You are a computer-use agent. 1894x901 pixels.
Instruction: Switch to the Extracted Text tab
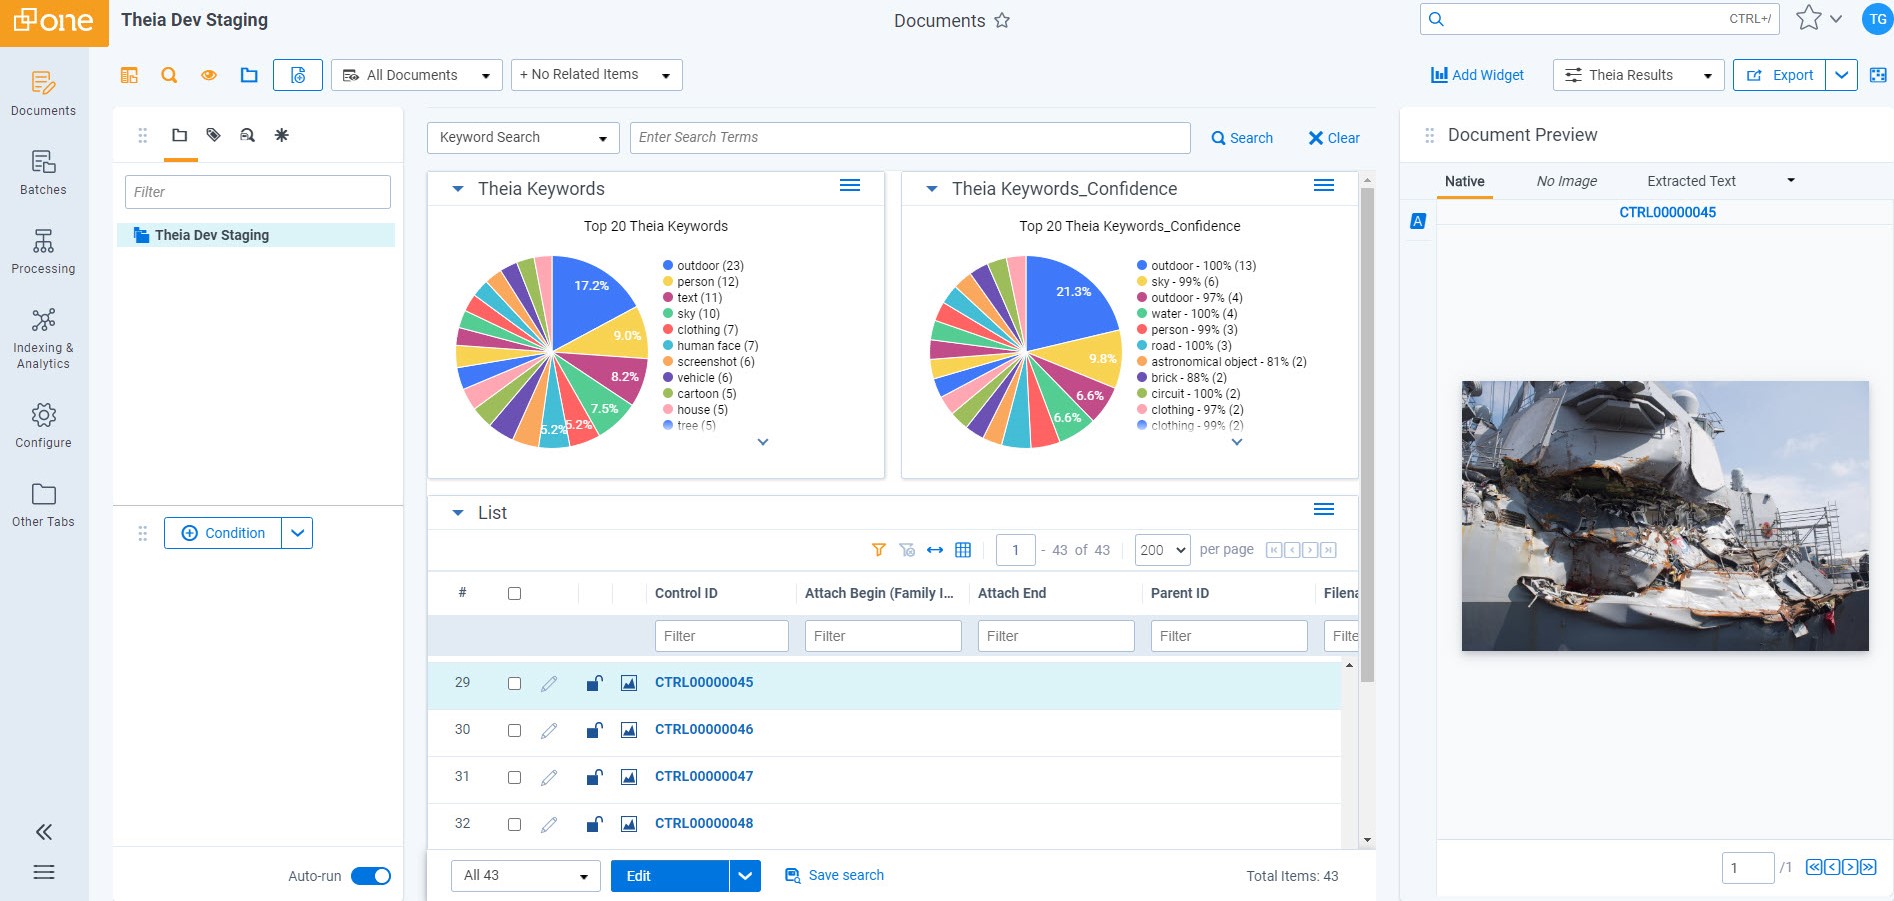pyautogui.click(x=1691, y=181)
